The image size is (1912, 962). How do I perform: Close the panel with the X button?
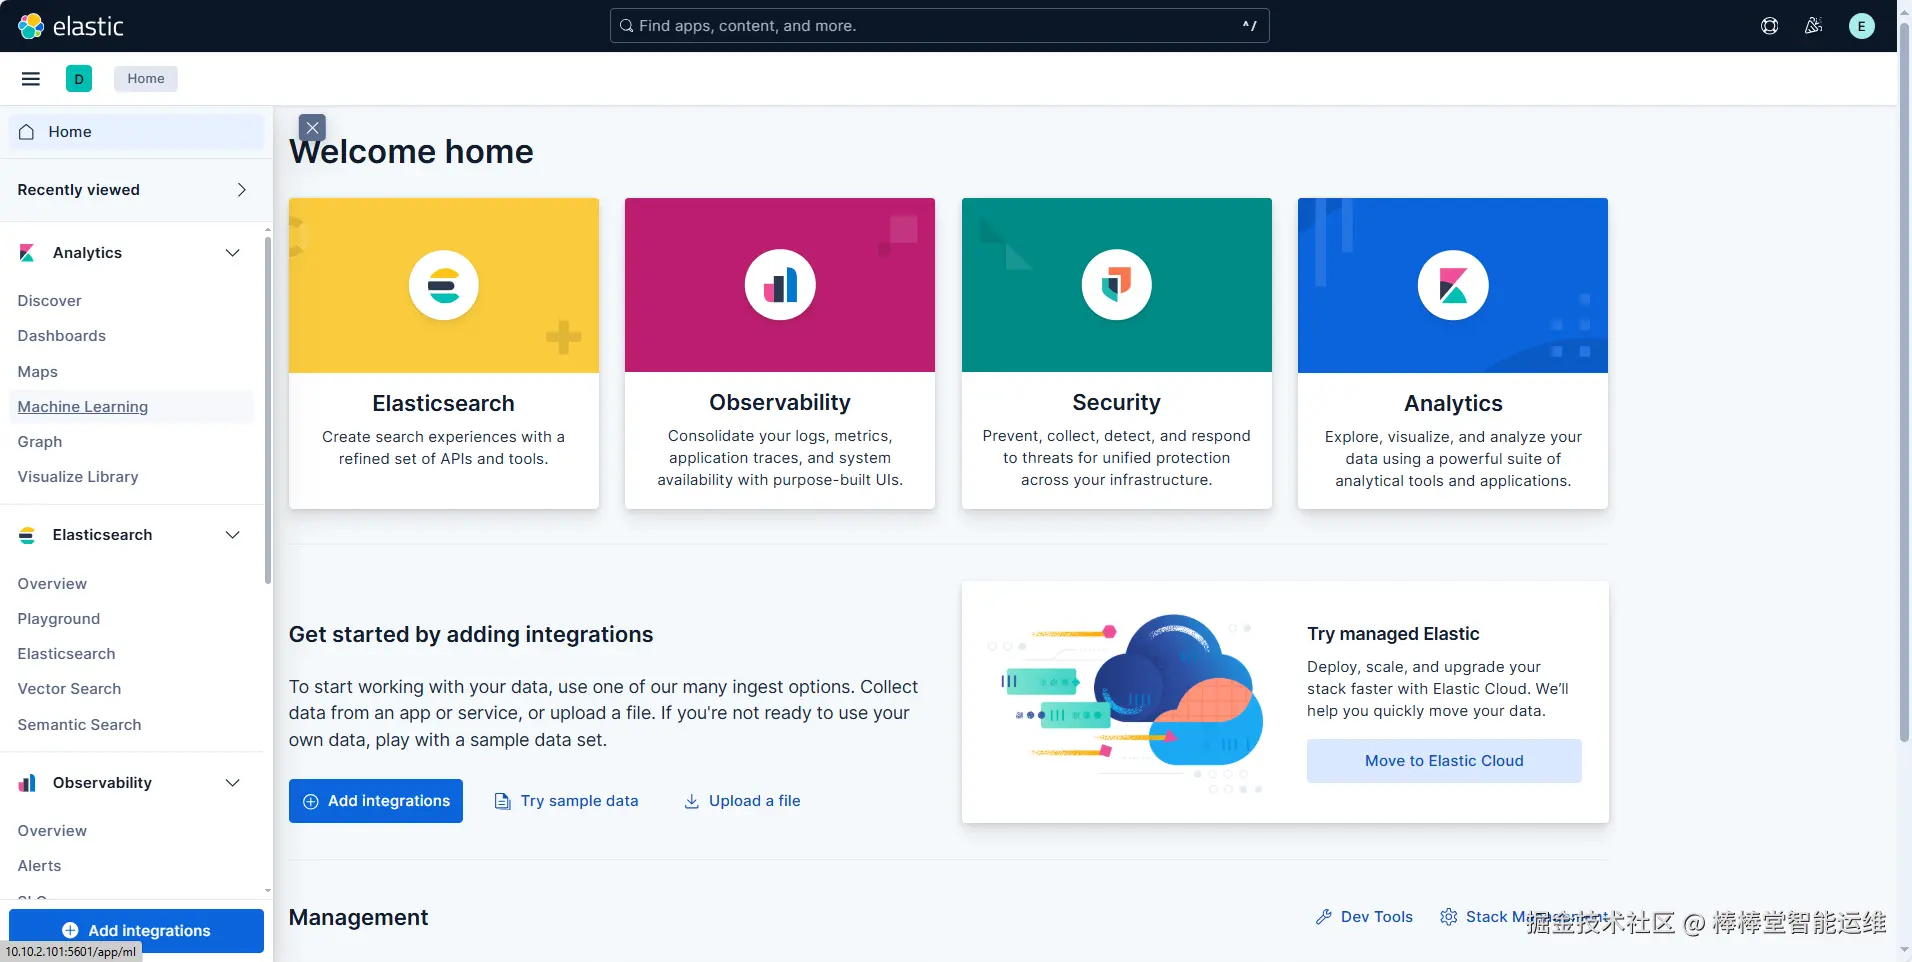tap(312, 128)
